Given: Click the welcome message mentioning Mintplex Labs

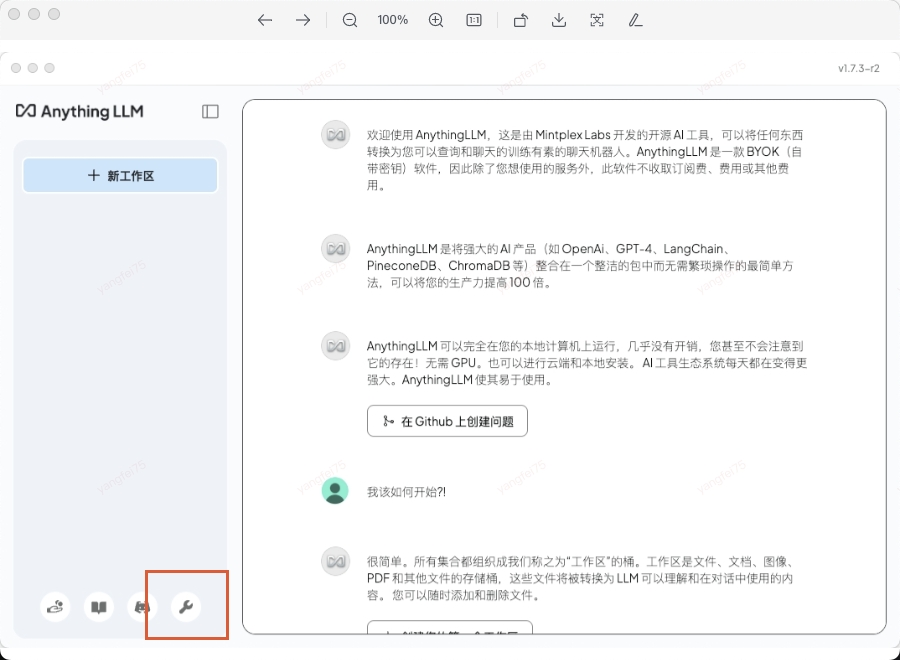Looking at the screenshot, I should click(x=585, y=160).
